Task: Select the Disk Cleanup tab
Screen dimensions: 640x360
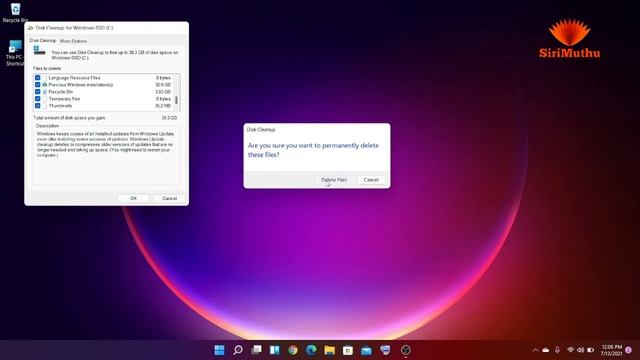Action: (x=42, y=40)
